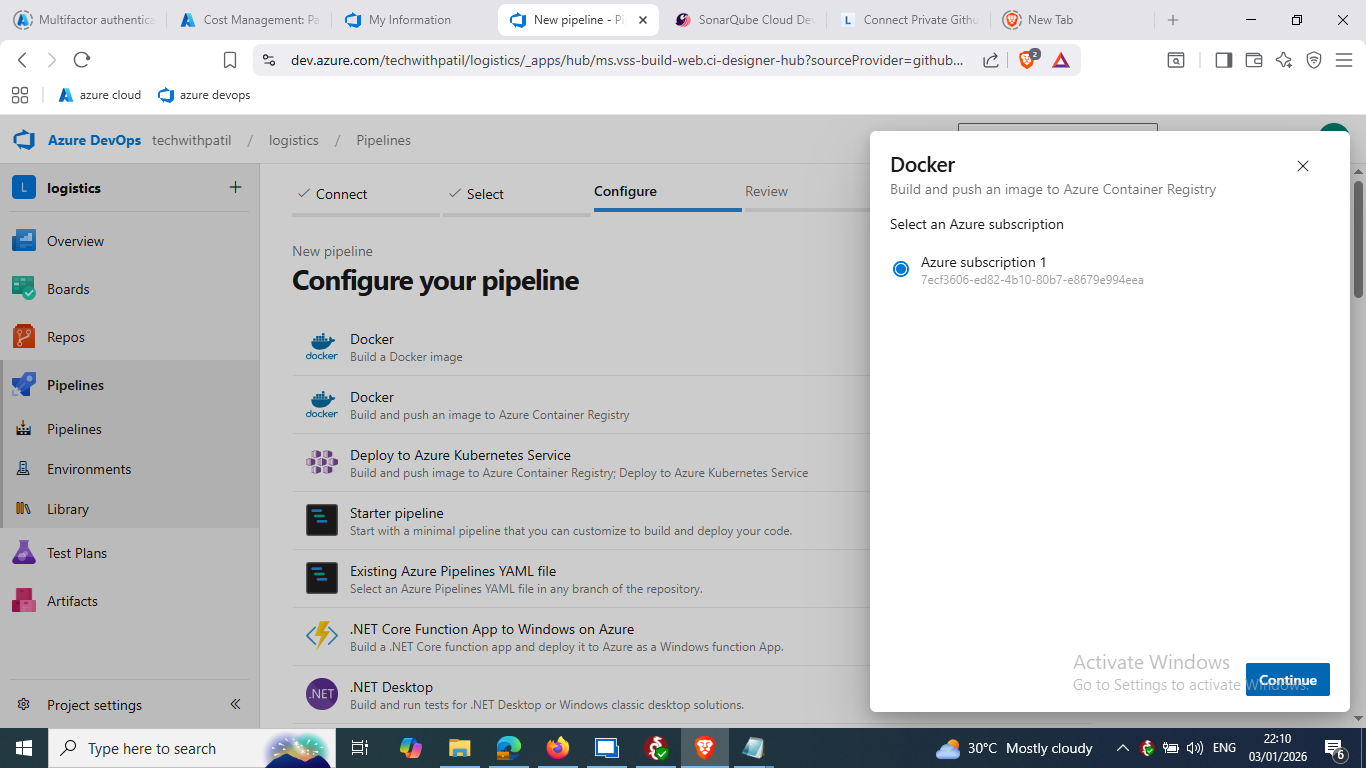Select Deploy to Azure Kubernetes Service option
The height and width of the screenshot is (768, 1366).
[x=460, y=455]
